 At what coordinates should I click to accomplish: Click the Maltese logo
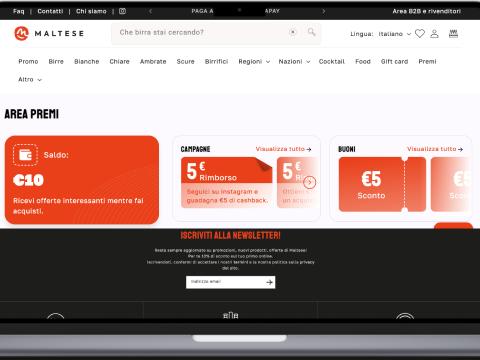[x=49, y=33]
